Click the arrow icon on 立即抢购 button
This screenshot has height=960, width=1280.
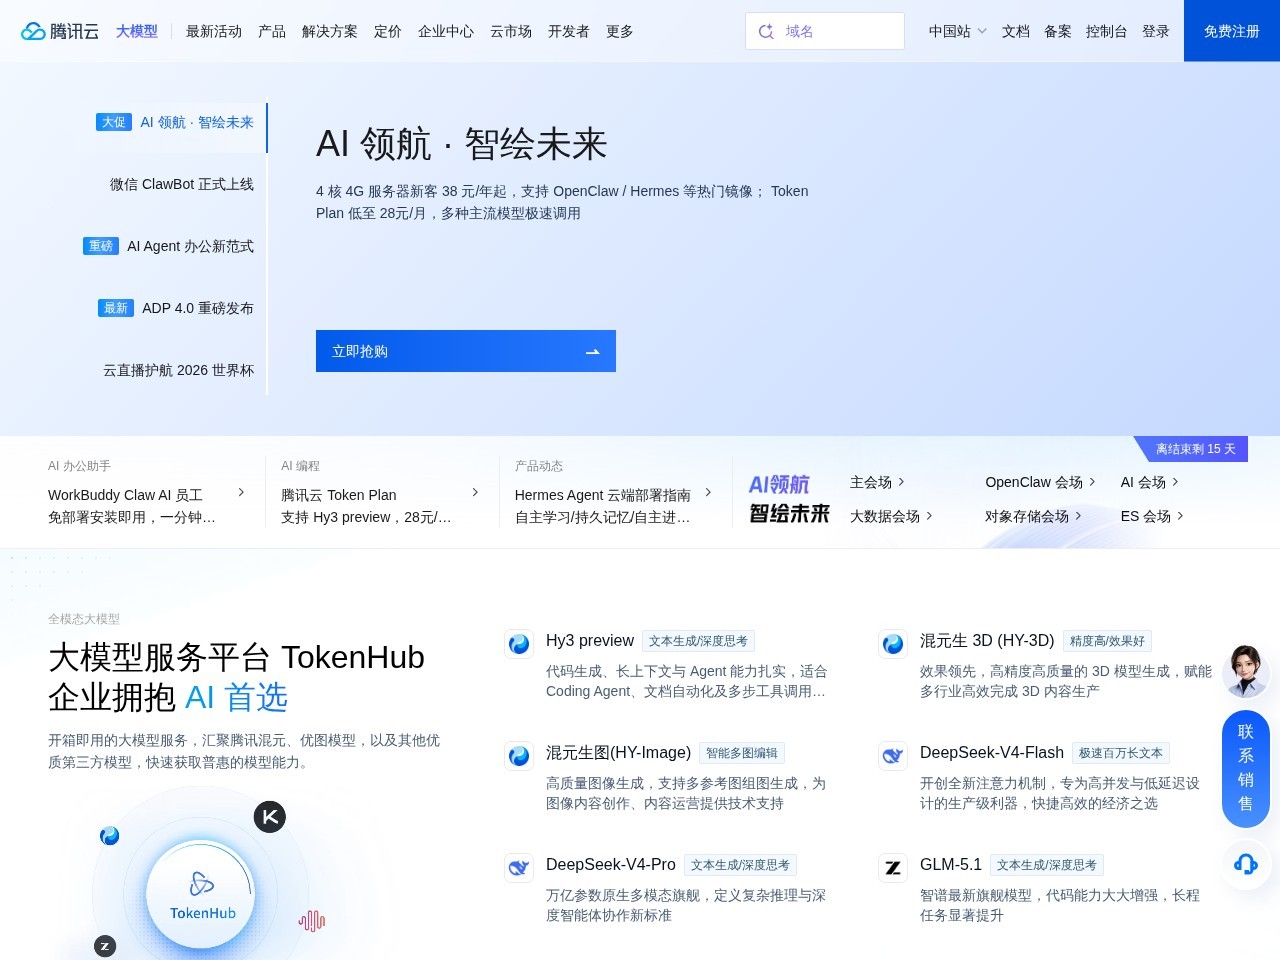click(x=593, y=352)
